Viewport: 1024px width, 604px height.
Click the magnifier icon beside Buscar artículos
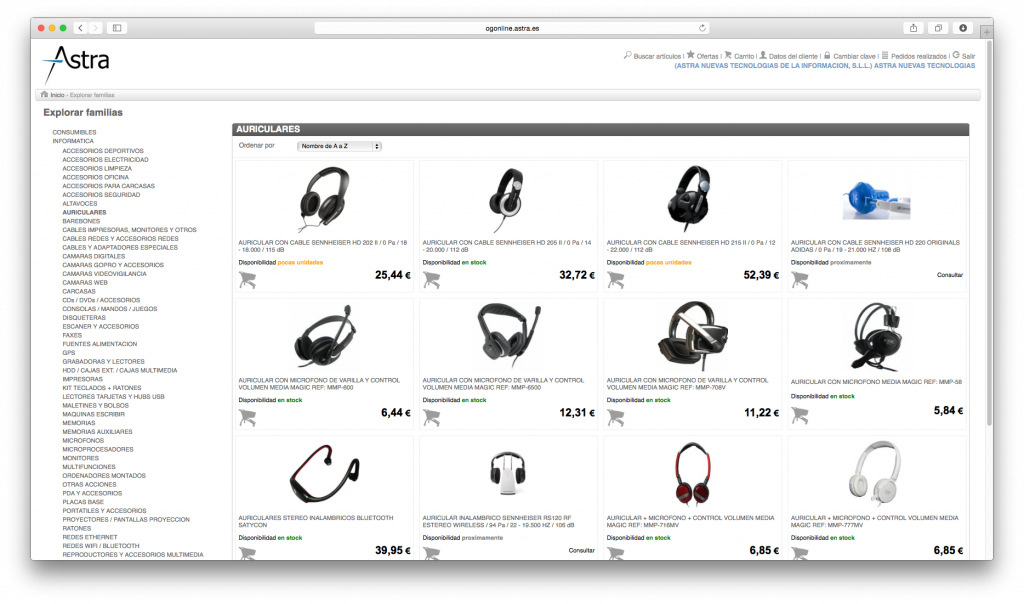click(x=628, y=56)
